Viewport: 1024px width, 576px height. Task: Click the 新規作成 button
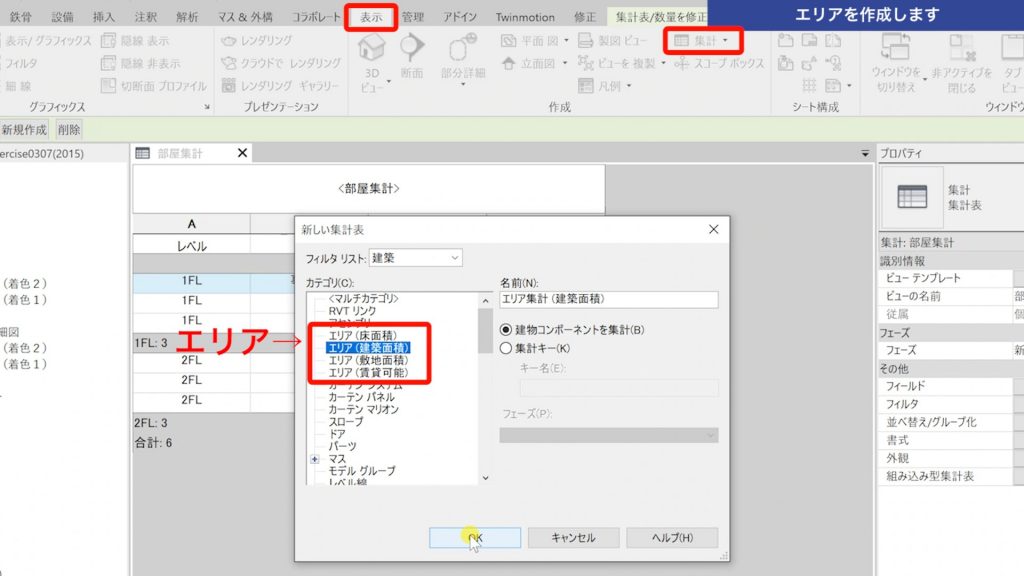tap(23, 129)
